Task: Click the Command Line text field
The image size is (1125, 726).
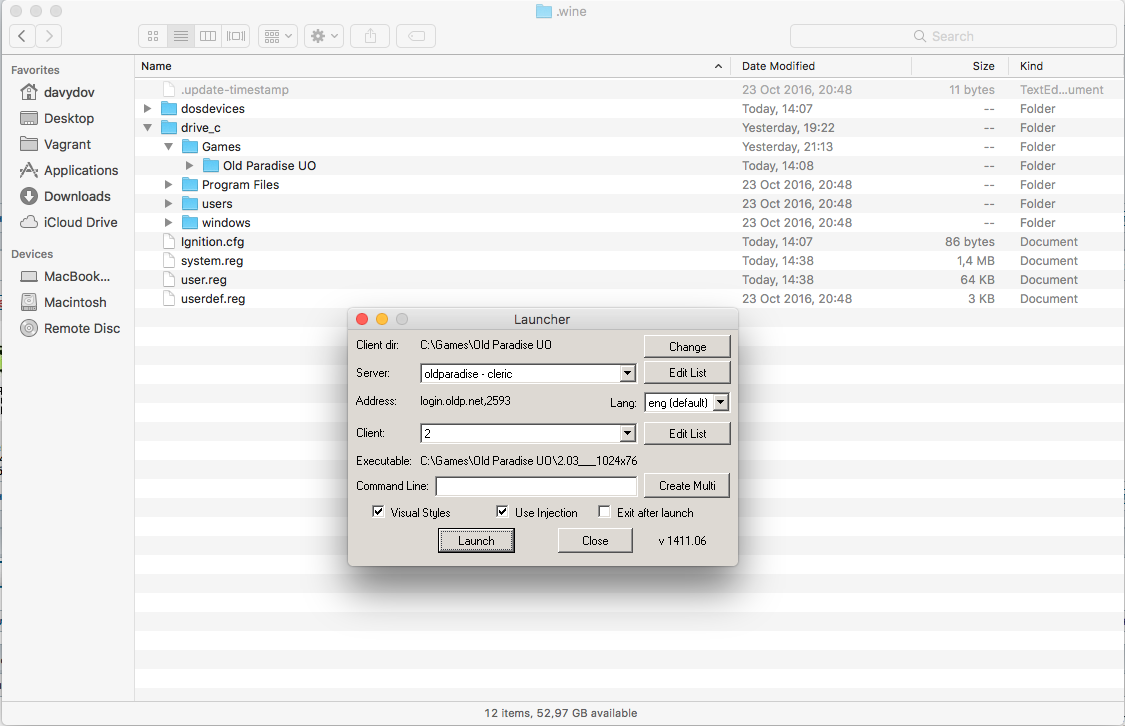Action: pyautogui.click(x=536, y=487)
